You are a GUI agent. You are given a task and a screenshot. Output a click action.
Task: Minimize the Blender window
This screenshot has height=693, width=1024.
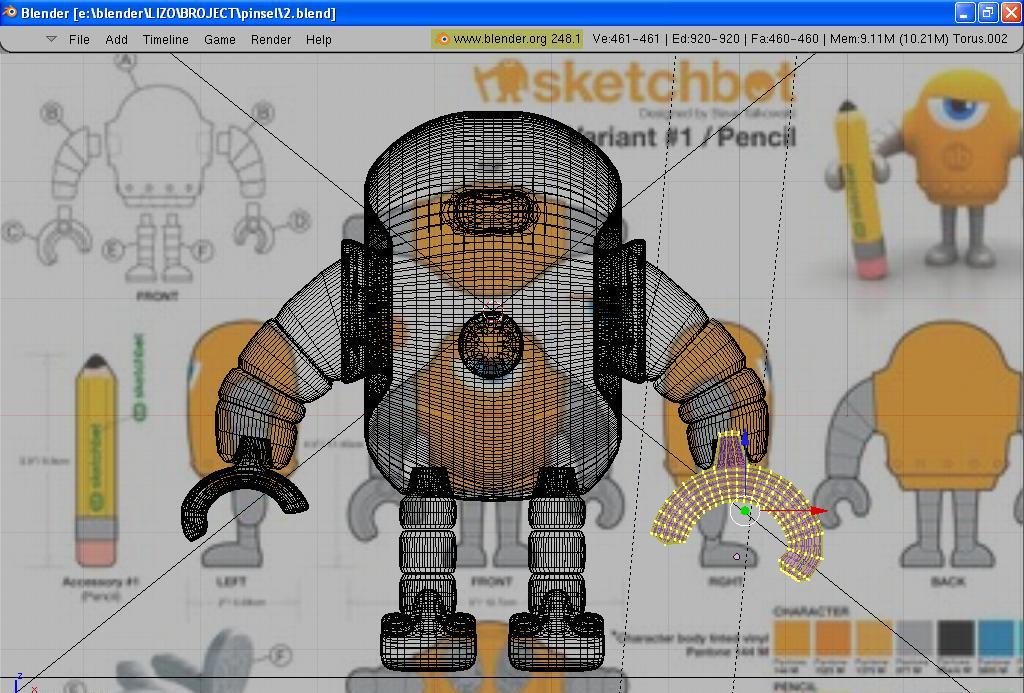tap(965, 12)
